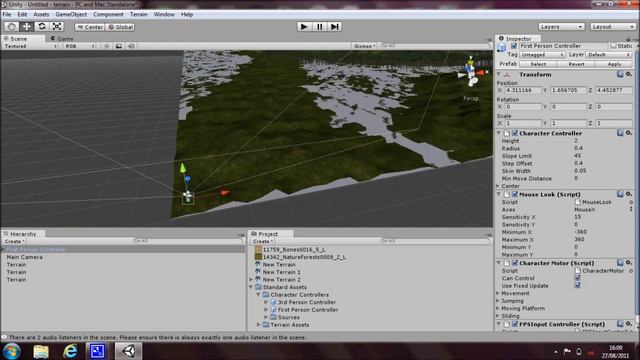Click prefab Revert button

point(576,64)
